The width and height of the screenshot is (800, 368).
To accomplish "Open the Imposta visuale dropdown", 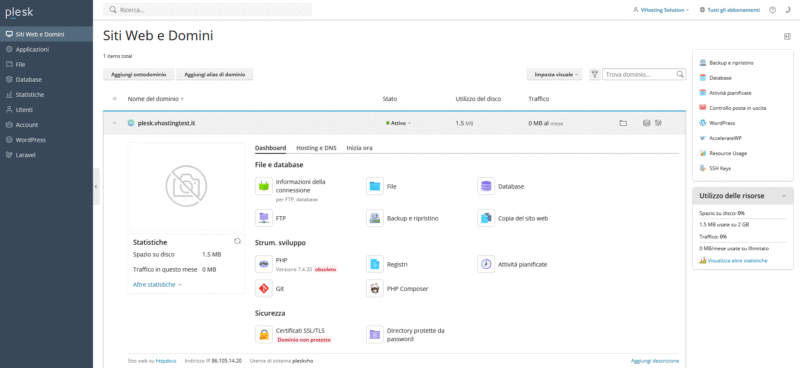I will pyautogui.click(x=555, y=75).
